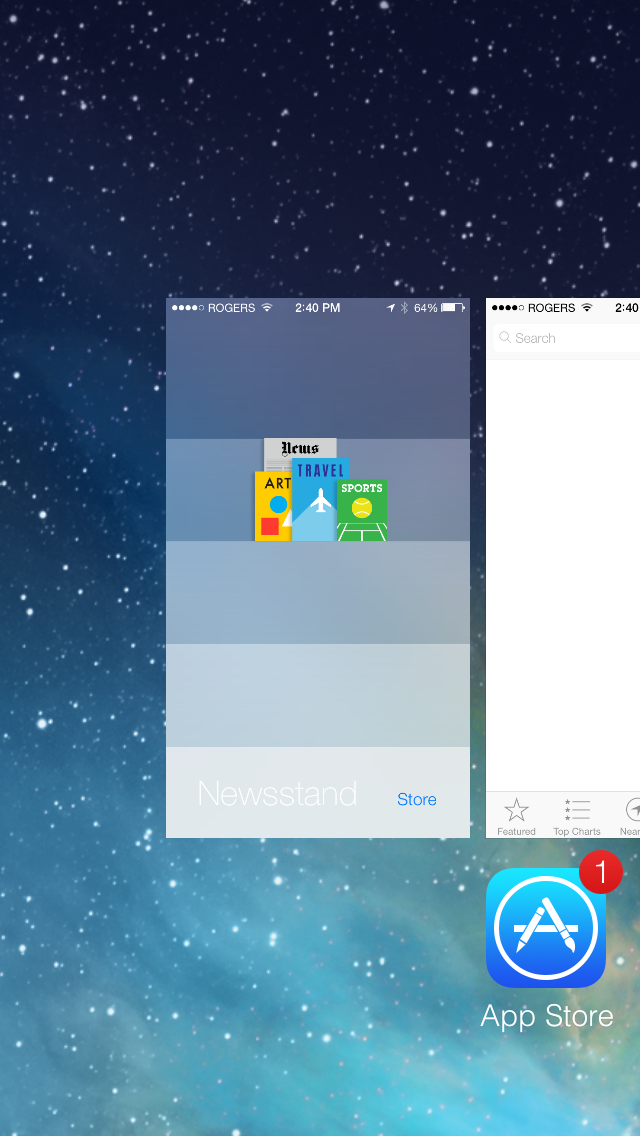Image resolution: width=640 pixels, height=1136 pixels.
Task: Select the Newsstand app preview card
Action: point(317,568)
